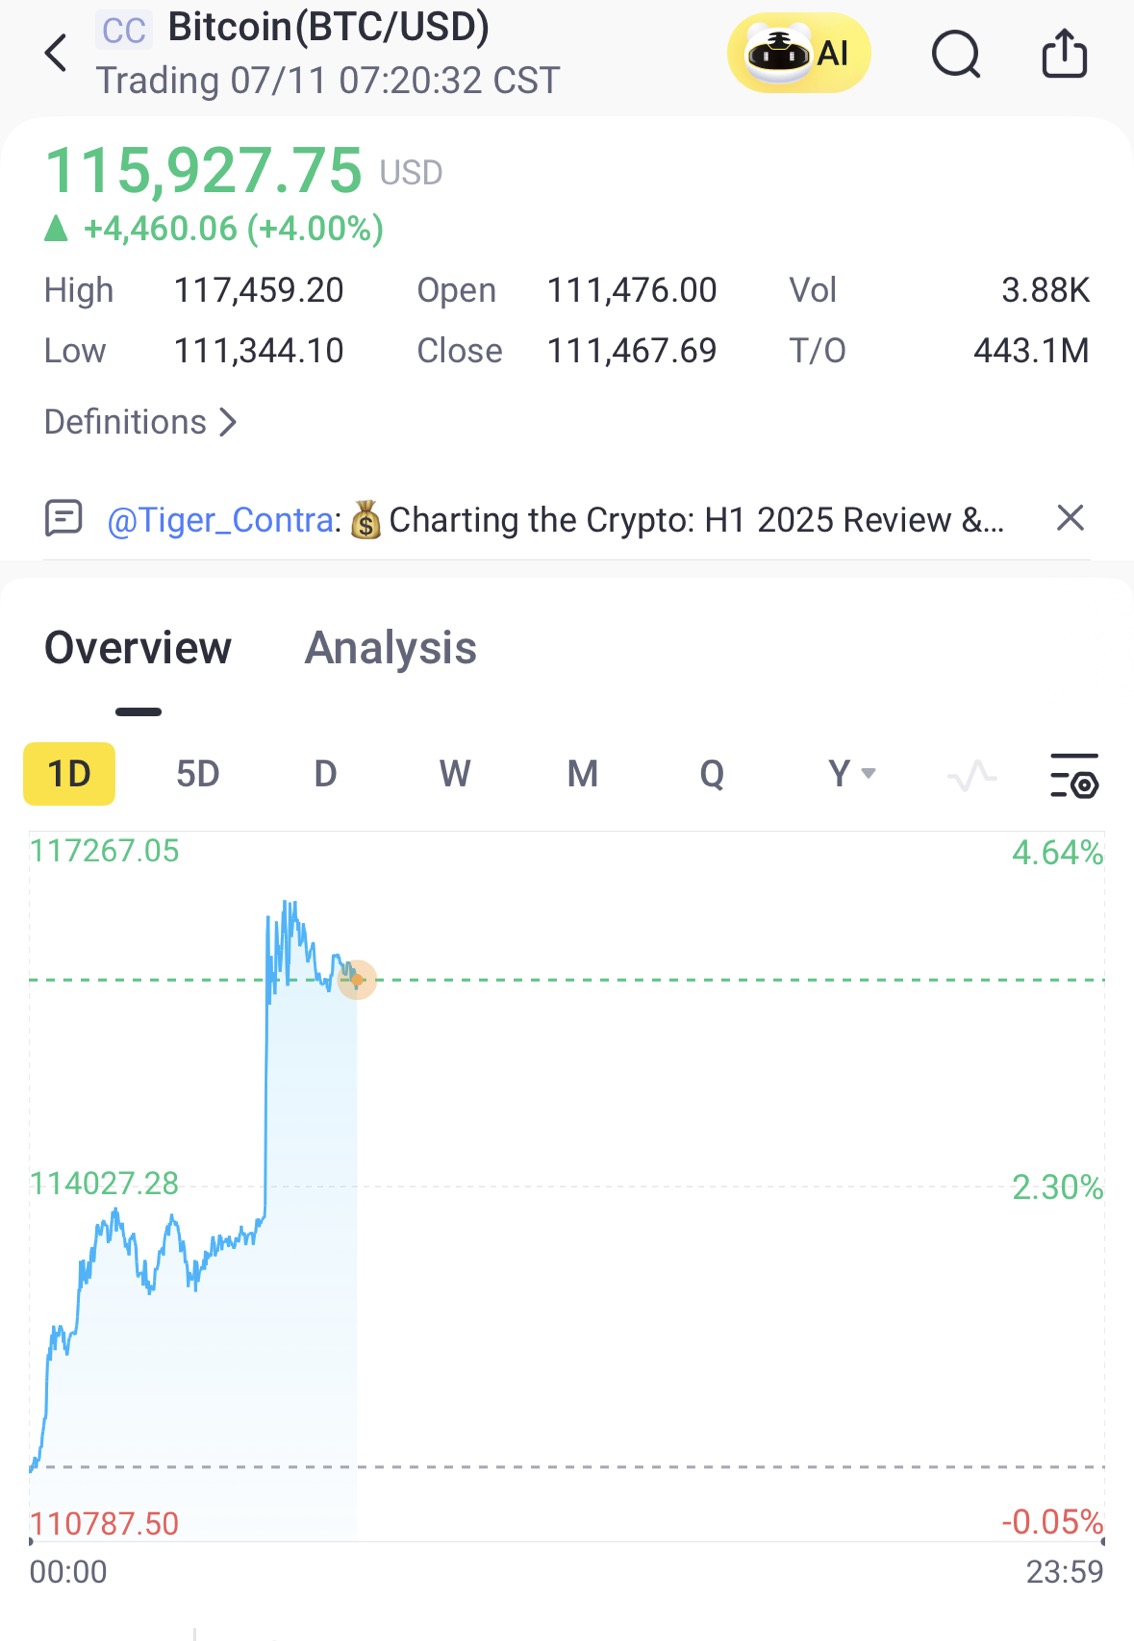Tap the share icon
The height and width of the screenshot is (1641, 1134).
point(1064,53)
